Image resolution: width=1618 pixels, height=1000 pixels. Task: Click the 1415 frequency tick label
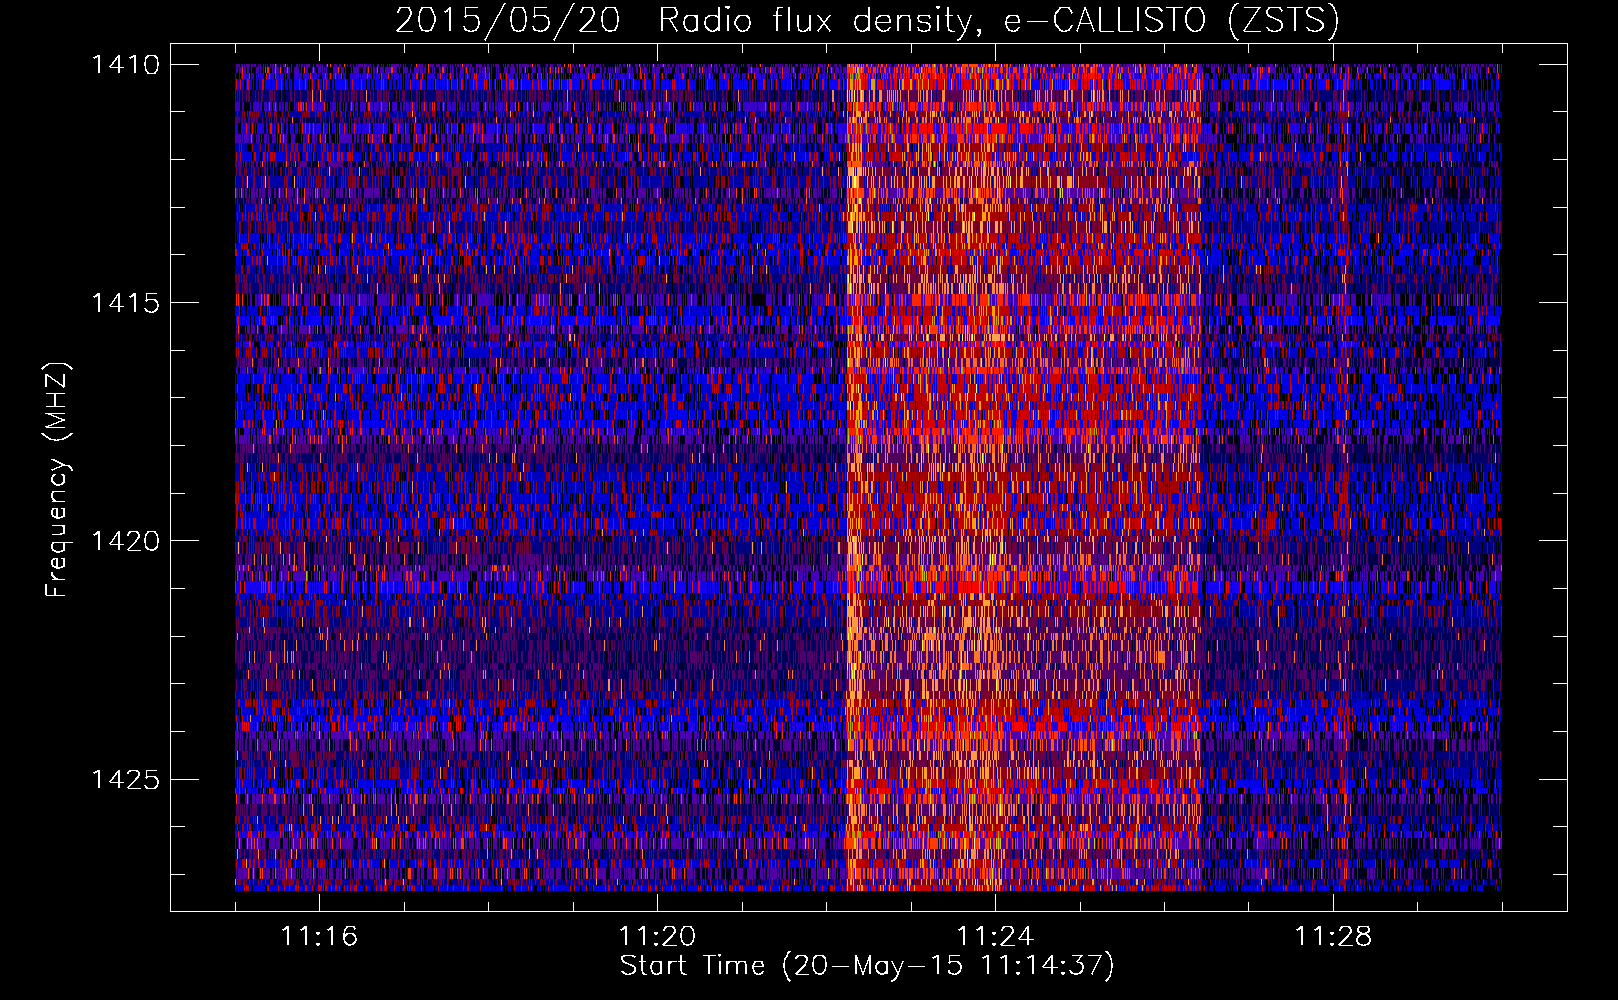(x=125, y=303)
